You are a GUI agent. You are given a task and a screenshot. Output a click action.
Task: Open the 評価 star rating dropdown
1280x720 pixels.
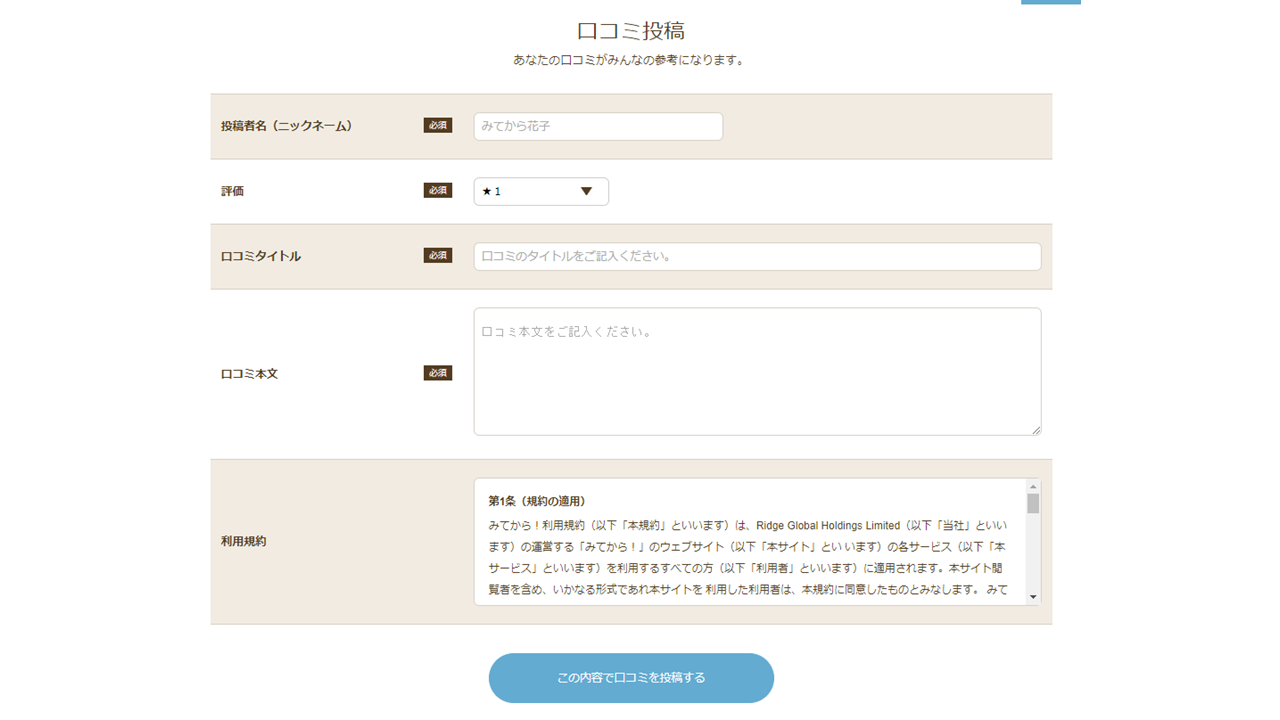click(541, 191)
